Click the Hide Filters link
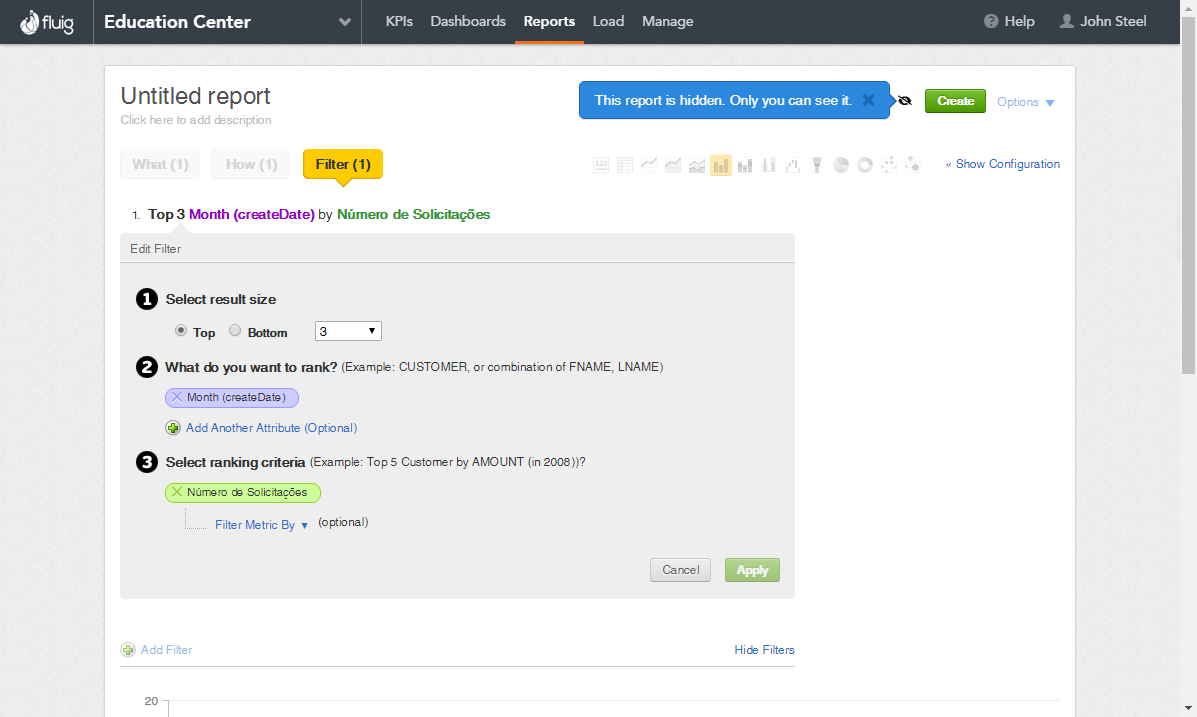The height and width of the screenshot is (717, 1197). pos(764,650)
